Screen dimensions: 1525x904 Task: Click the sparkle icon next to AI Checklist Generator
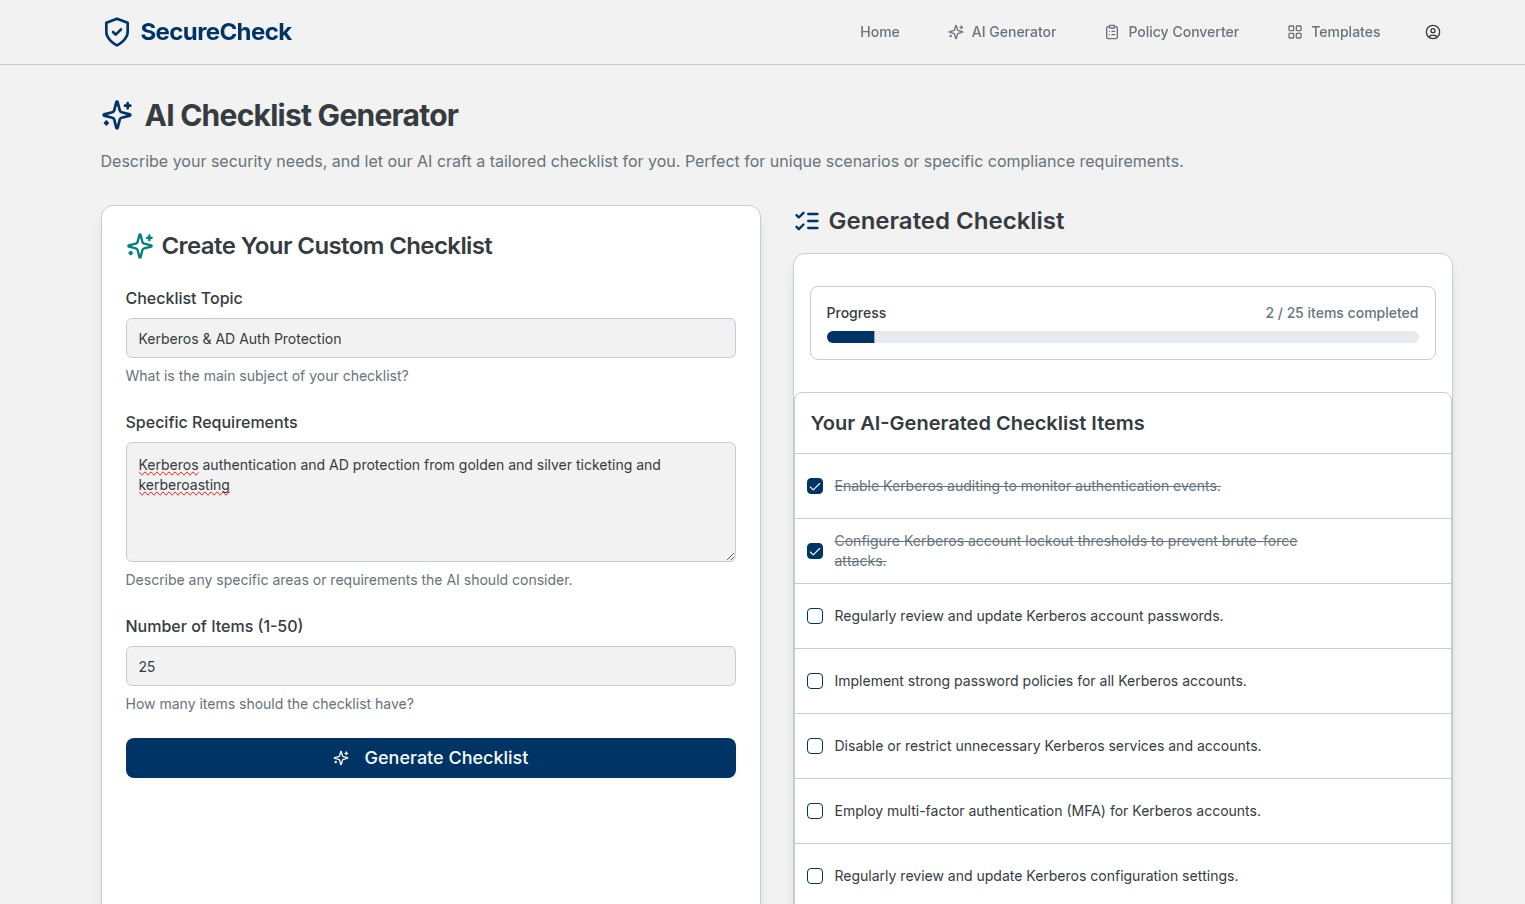pos(116,114)
